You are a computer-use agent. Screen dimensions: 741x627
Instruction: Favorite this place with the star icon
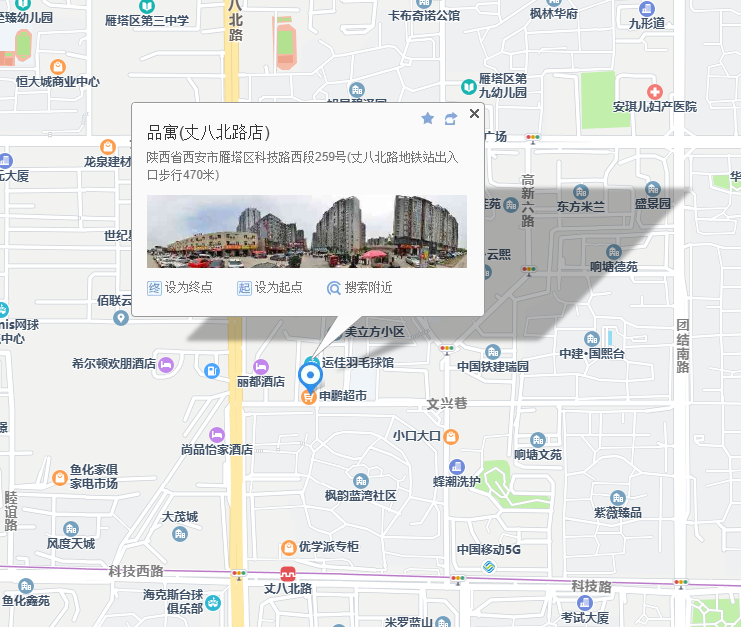pyautogui.click(x=428, y=118)
